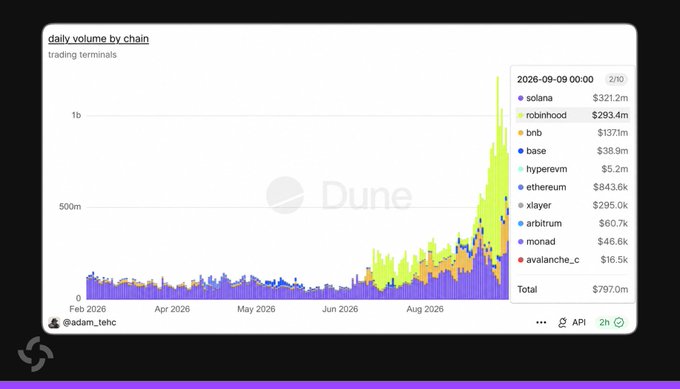Click the $137.1m bnb value
The image size is (680, 389).
point(612,133)
